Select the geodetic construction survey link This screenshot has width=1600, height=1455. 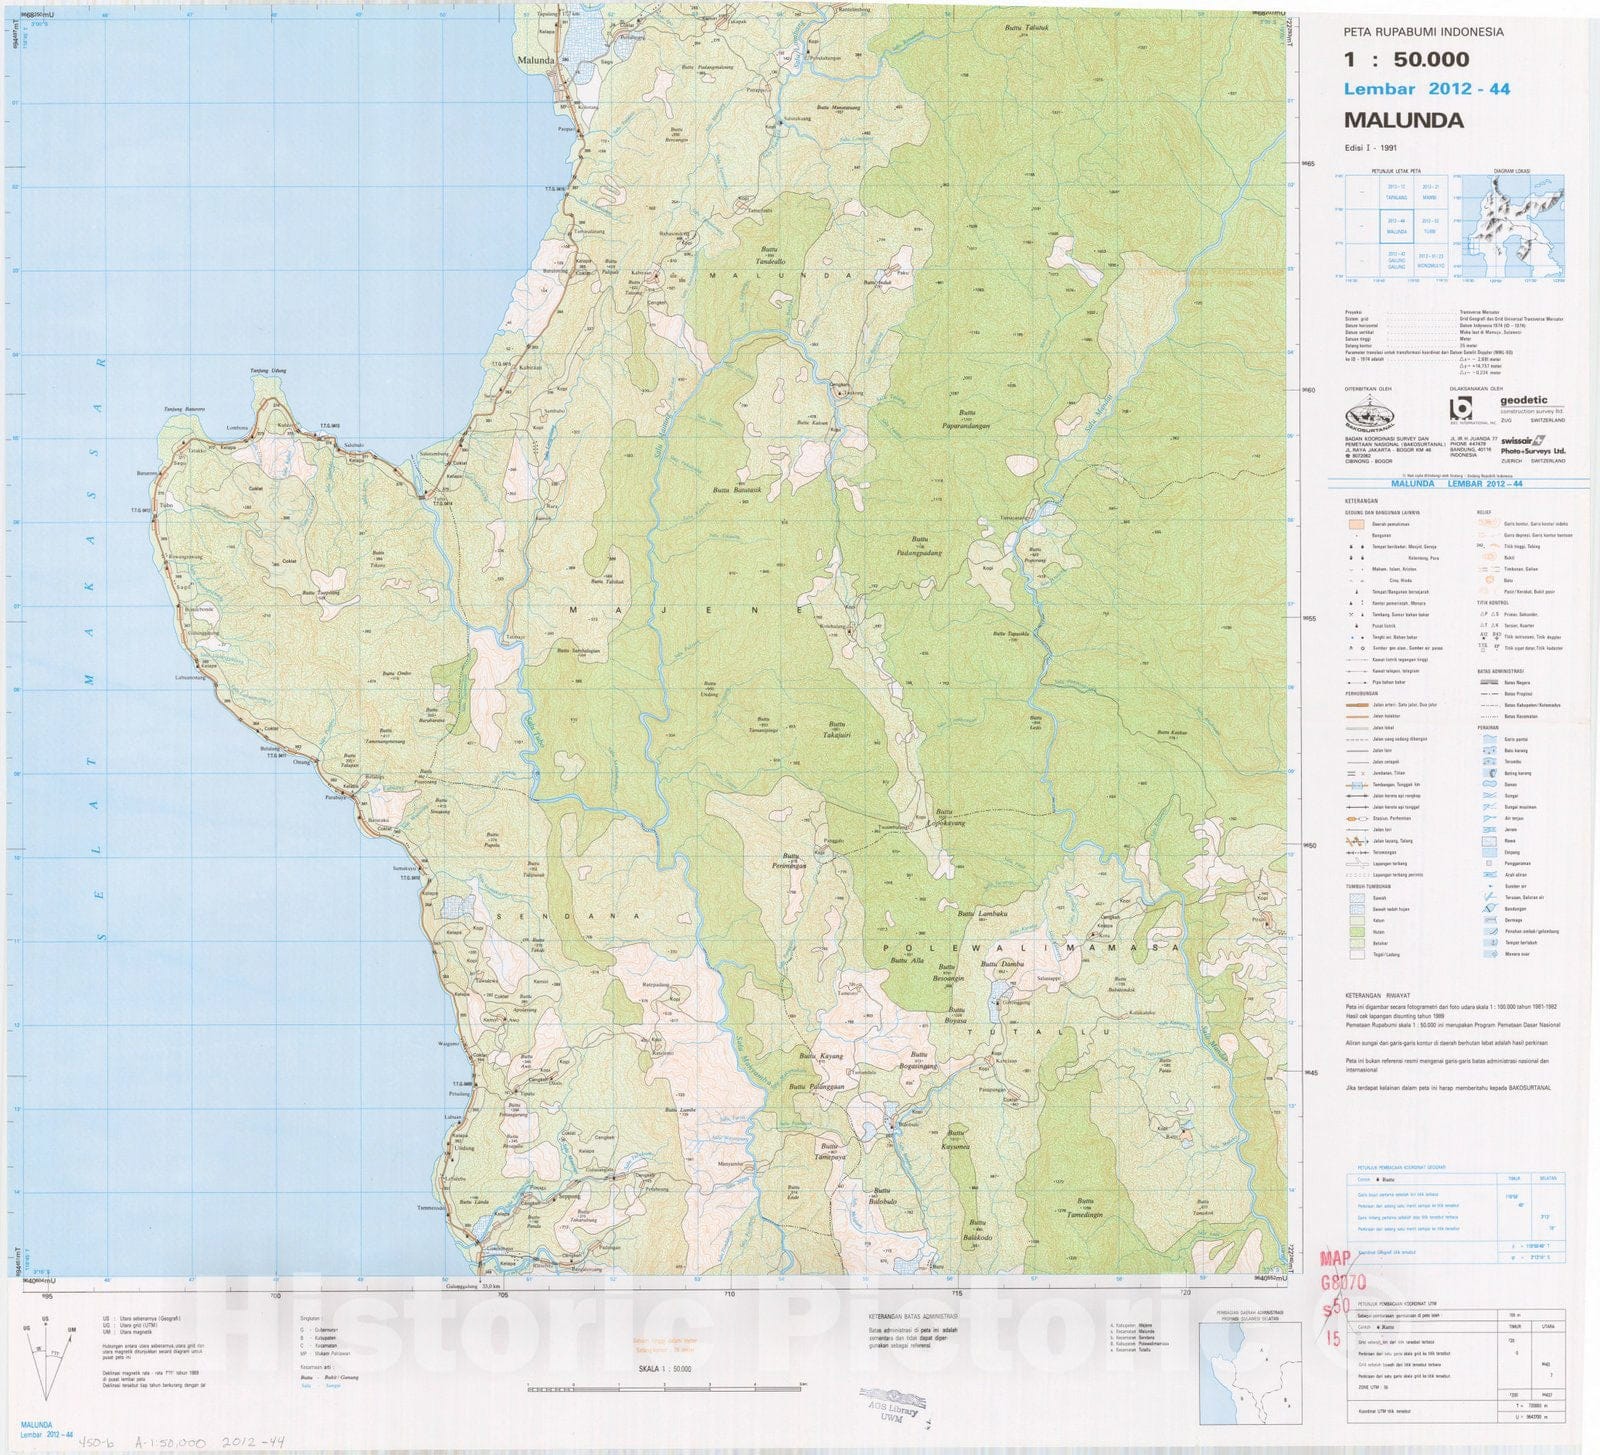(x=1523, y=403)
